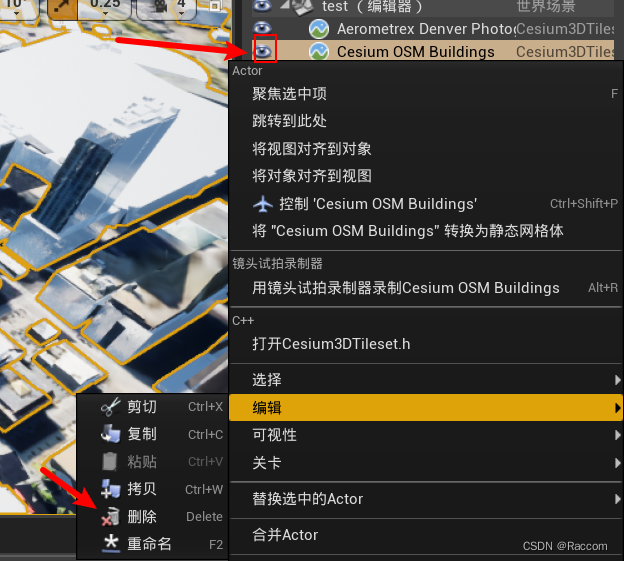
Task: Toggle the scale snapping arrow button
Action: tap(62, 8)
